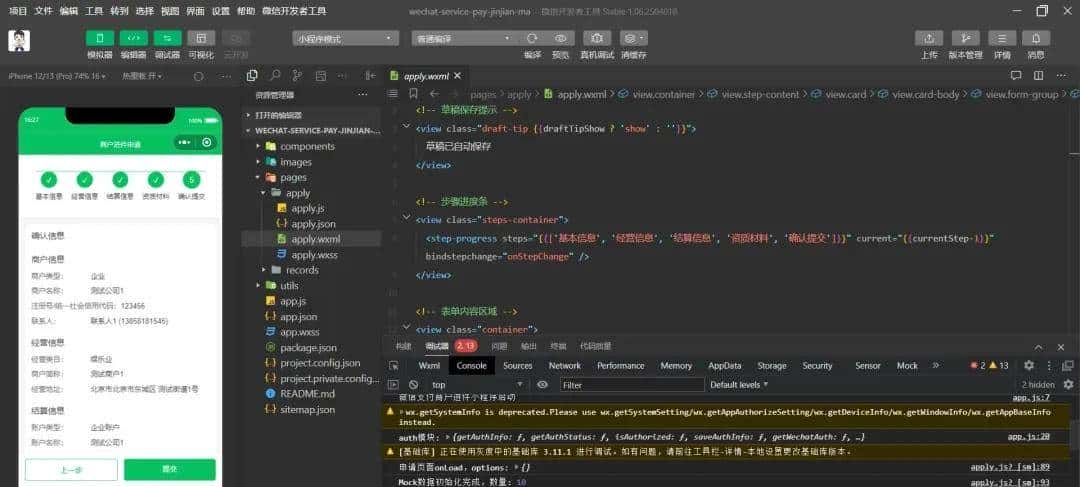Switch to the 问题 problems panel tab
The width and height of the screenshot is (1080, 487).
pyautogui.click(x=499, y=346)
